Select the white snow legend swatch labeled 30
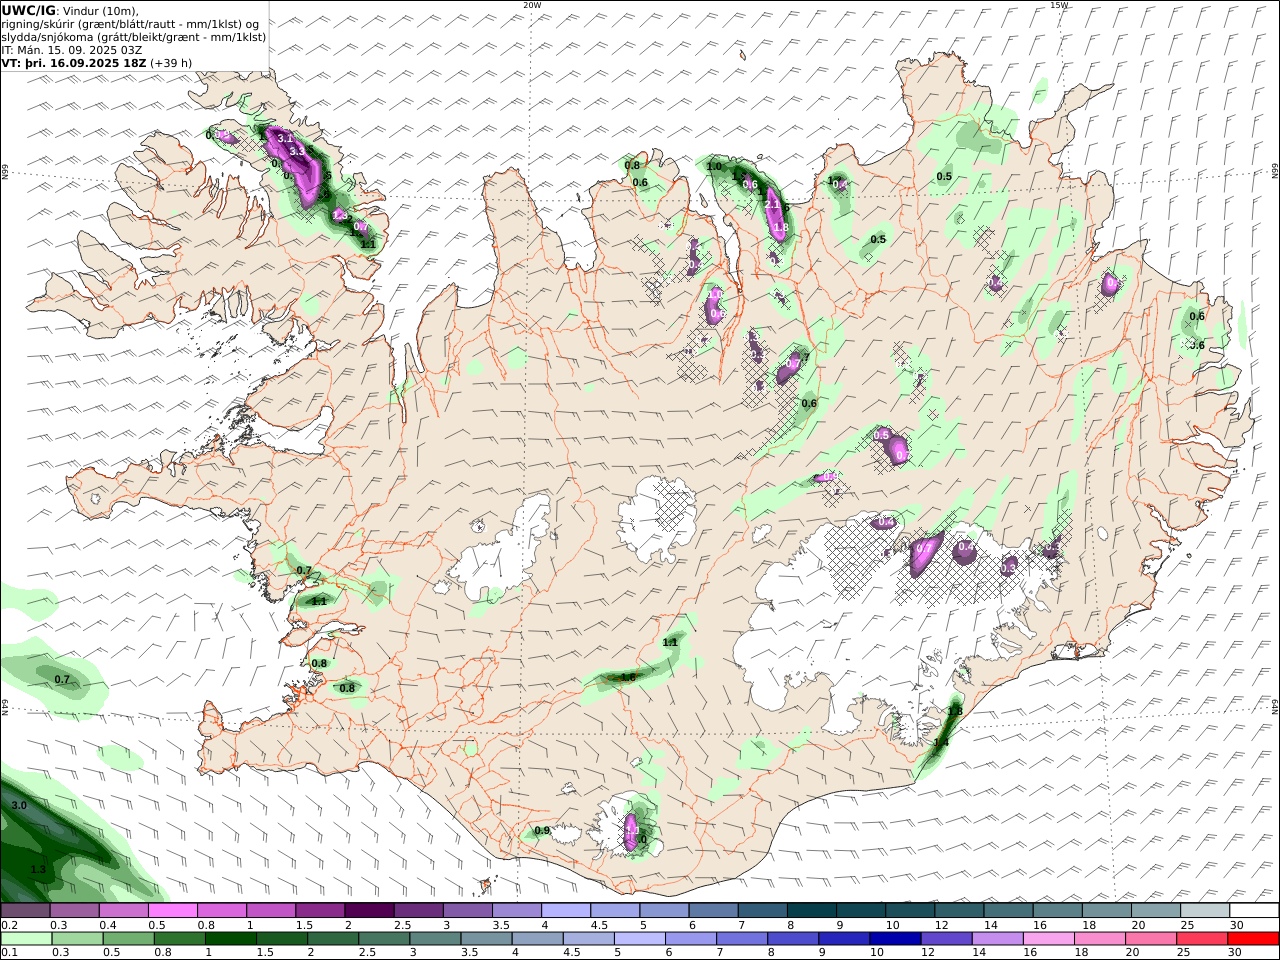Screen dimensions: 1280x960 1253,911
